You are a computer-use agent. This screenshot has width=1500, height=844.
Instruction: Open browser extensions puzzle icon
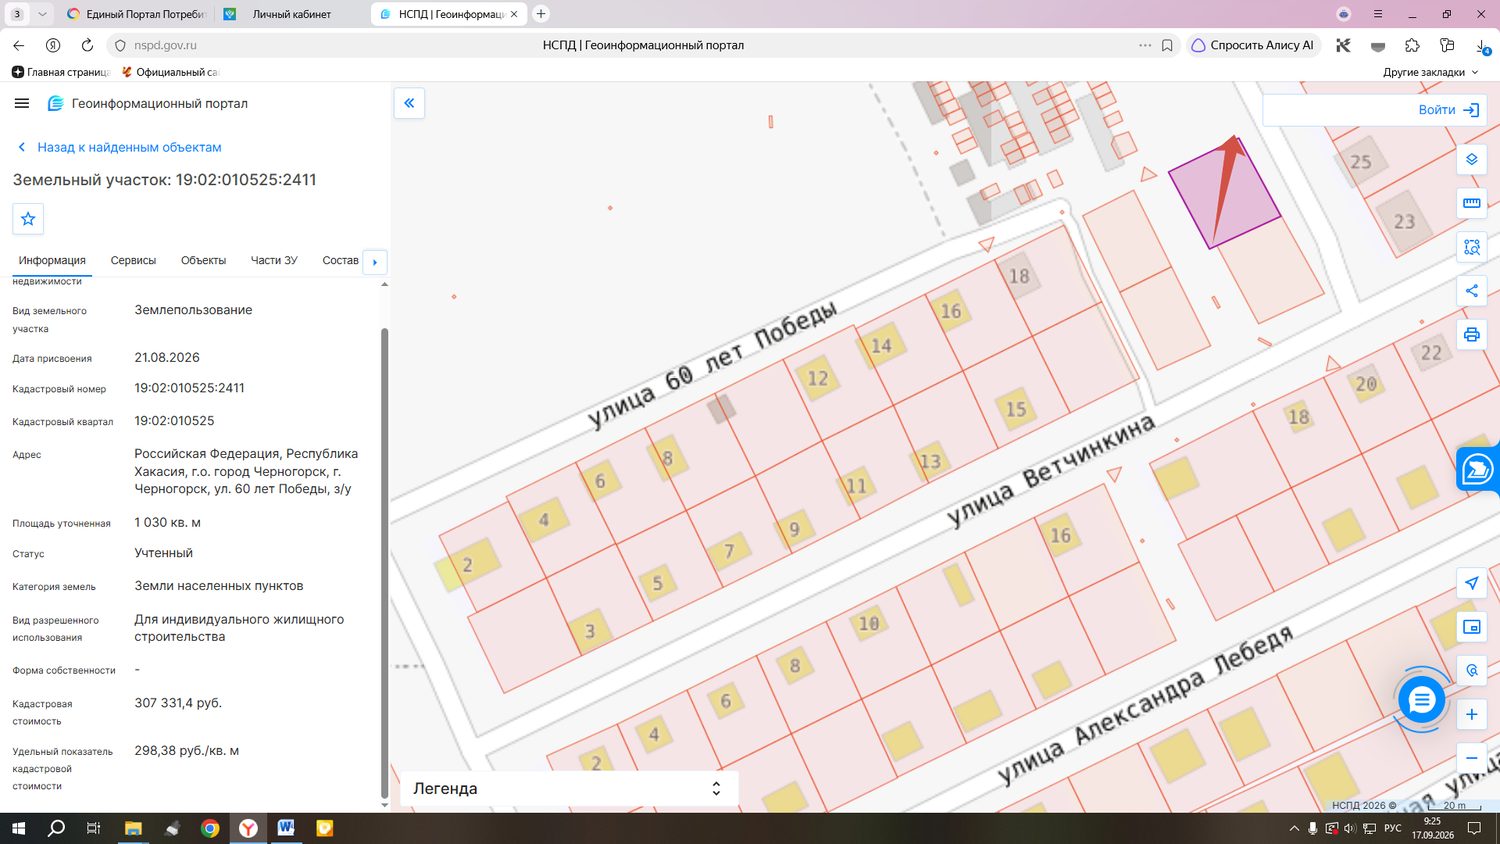point(1412,45)
